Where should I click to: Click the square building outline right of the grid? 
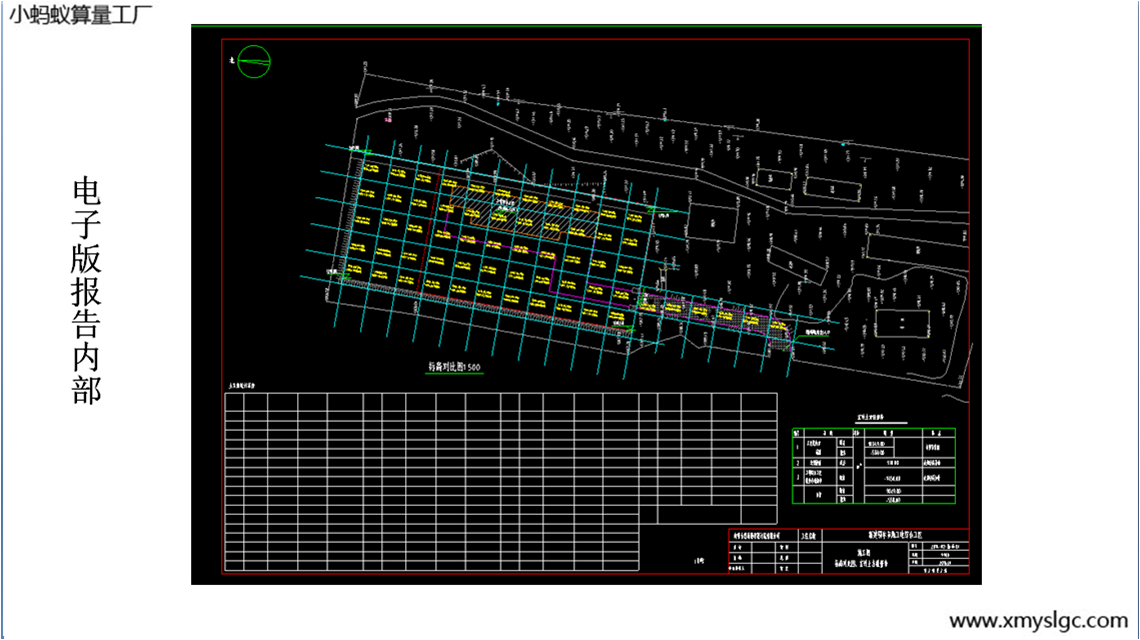712,221
